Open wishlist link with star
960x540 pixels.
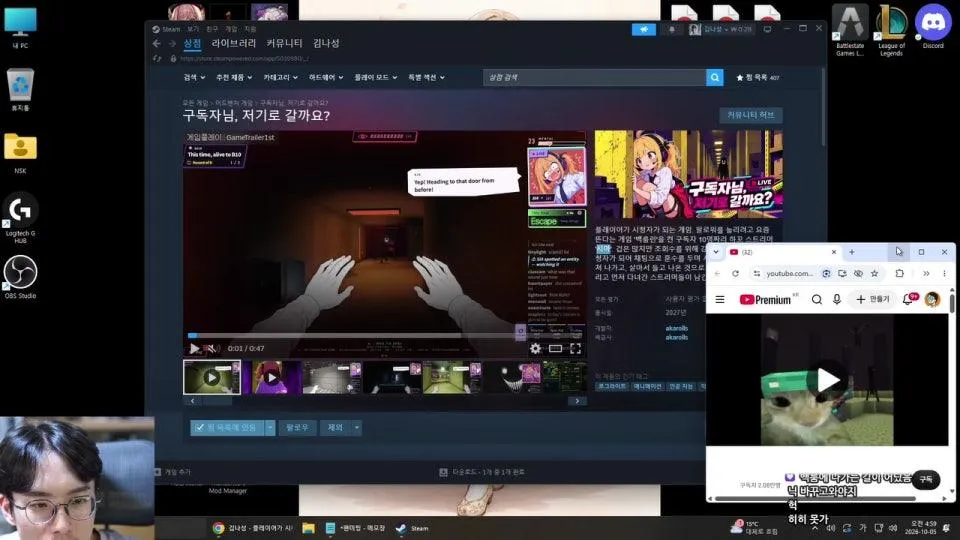pos(758,78)
